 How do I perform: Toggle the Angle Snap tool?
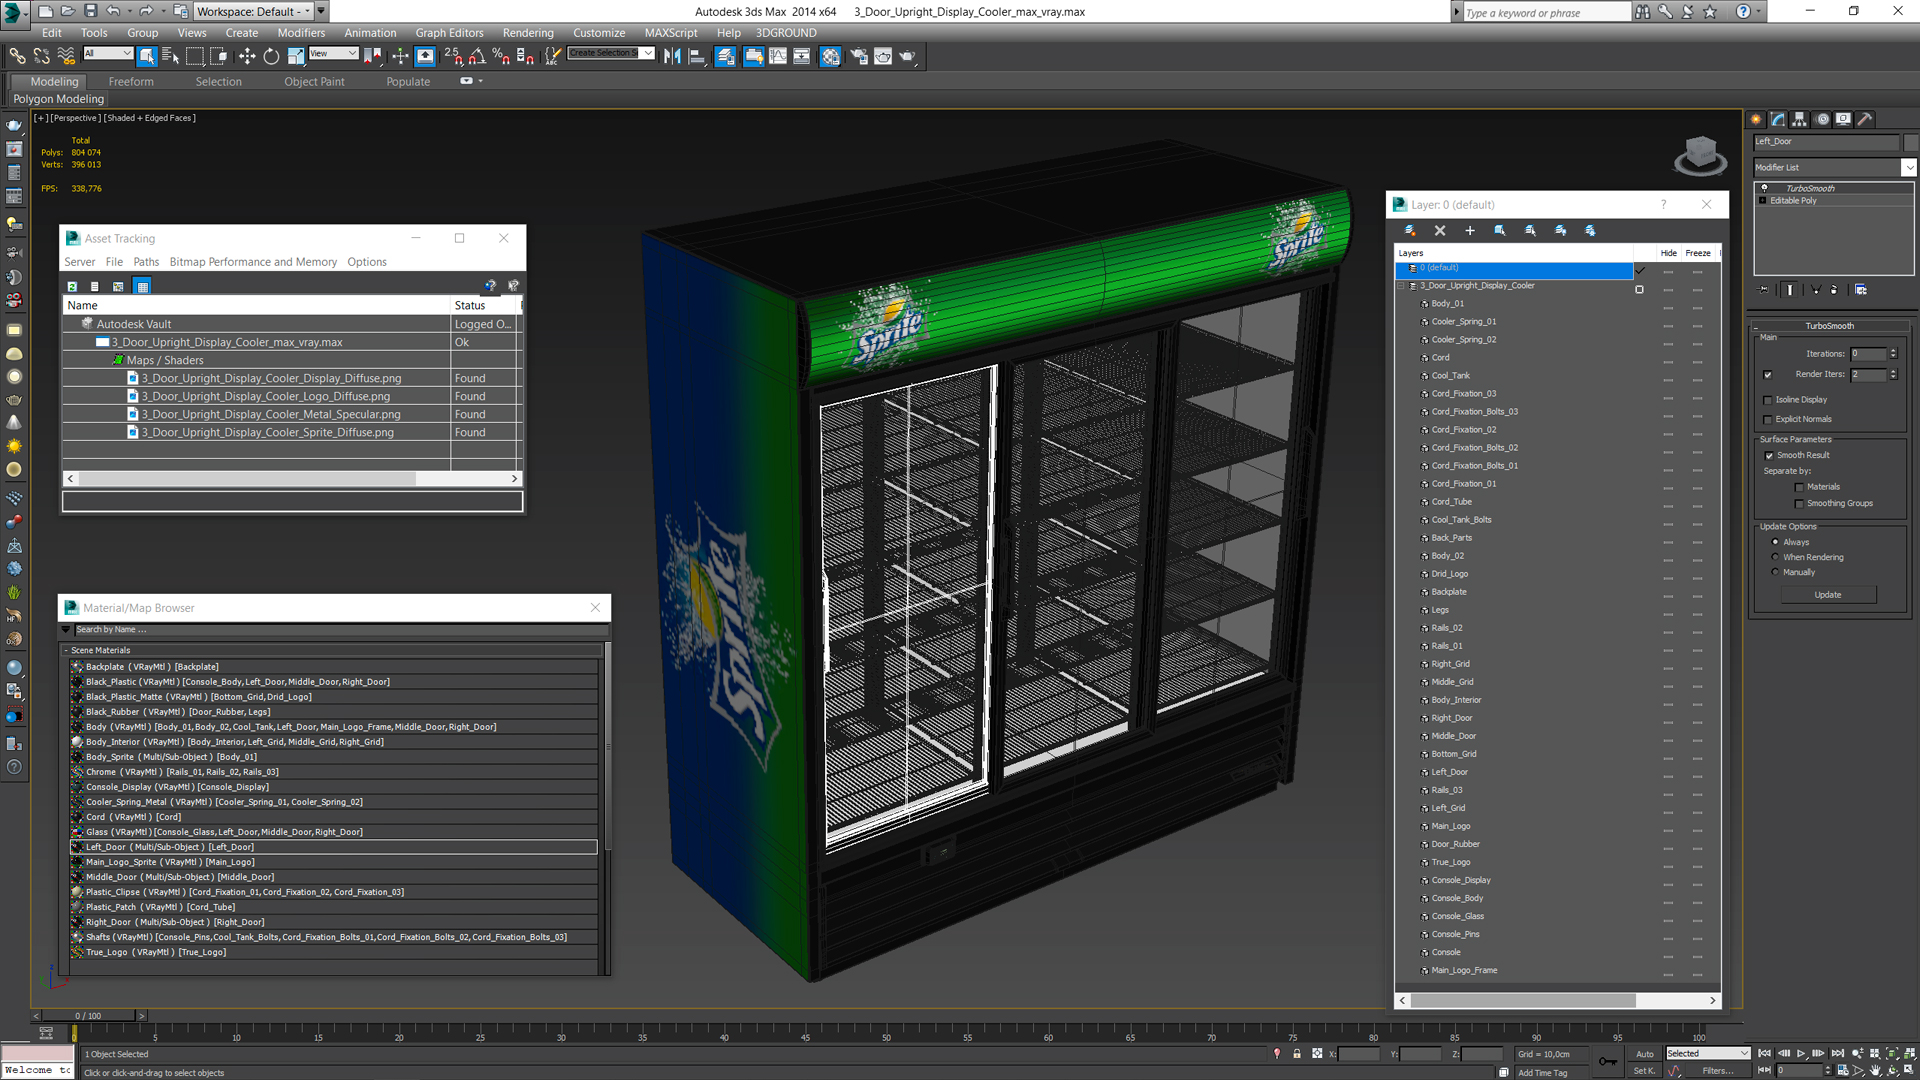[477, 56]
